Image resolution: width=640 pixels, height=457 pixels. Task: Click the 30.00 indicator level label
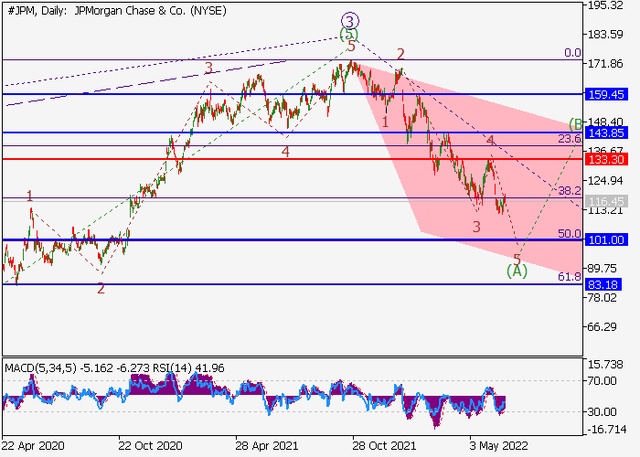point(602,412)
